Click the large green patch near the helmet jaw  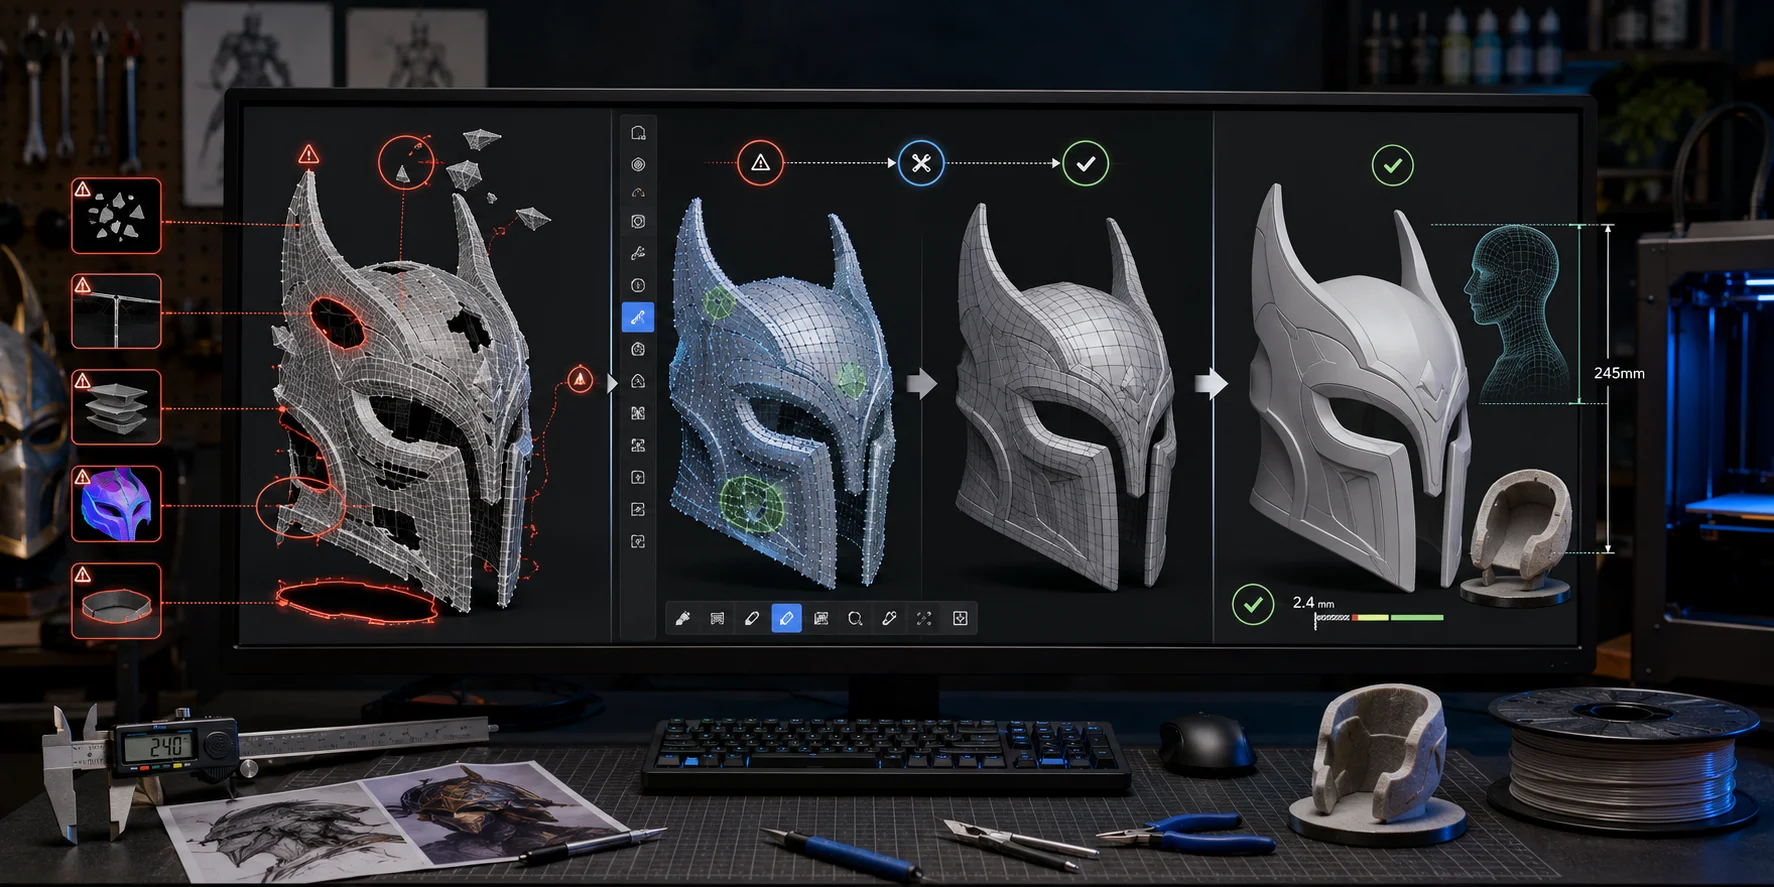point(752,502)
